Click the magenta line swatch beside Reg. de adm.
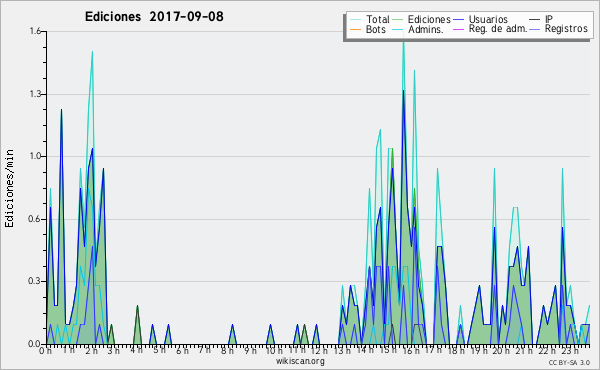Image resolution: width=600 pixels, height=370 pixels. pyautogui.click(x=458, y=29)
